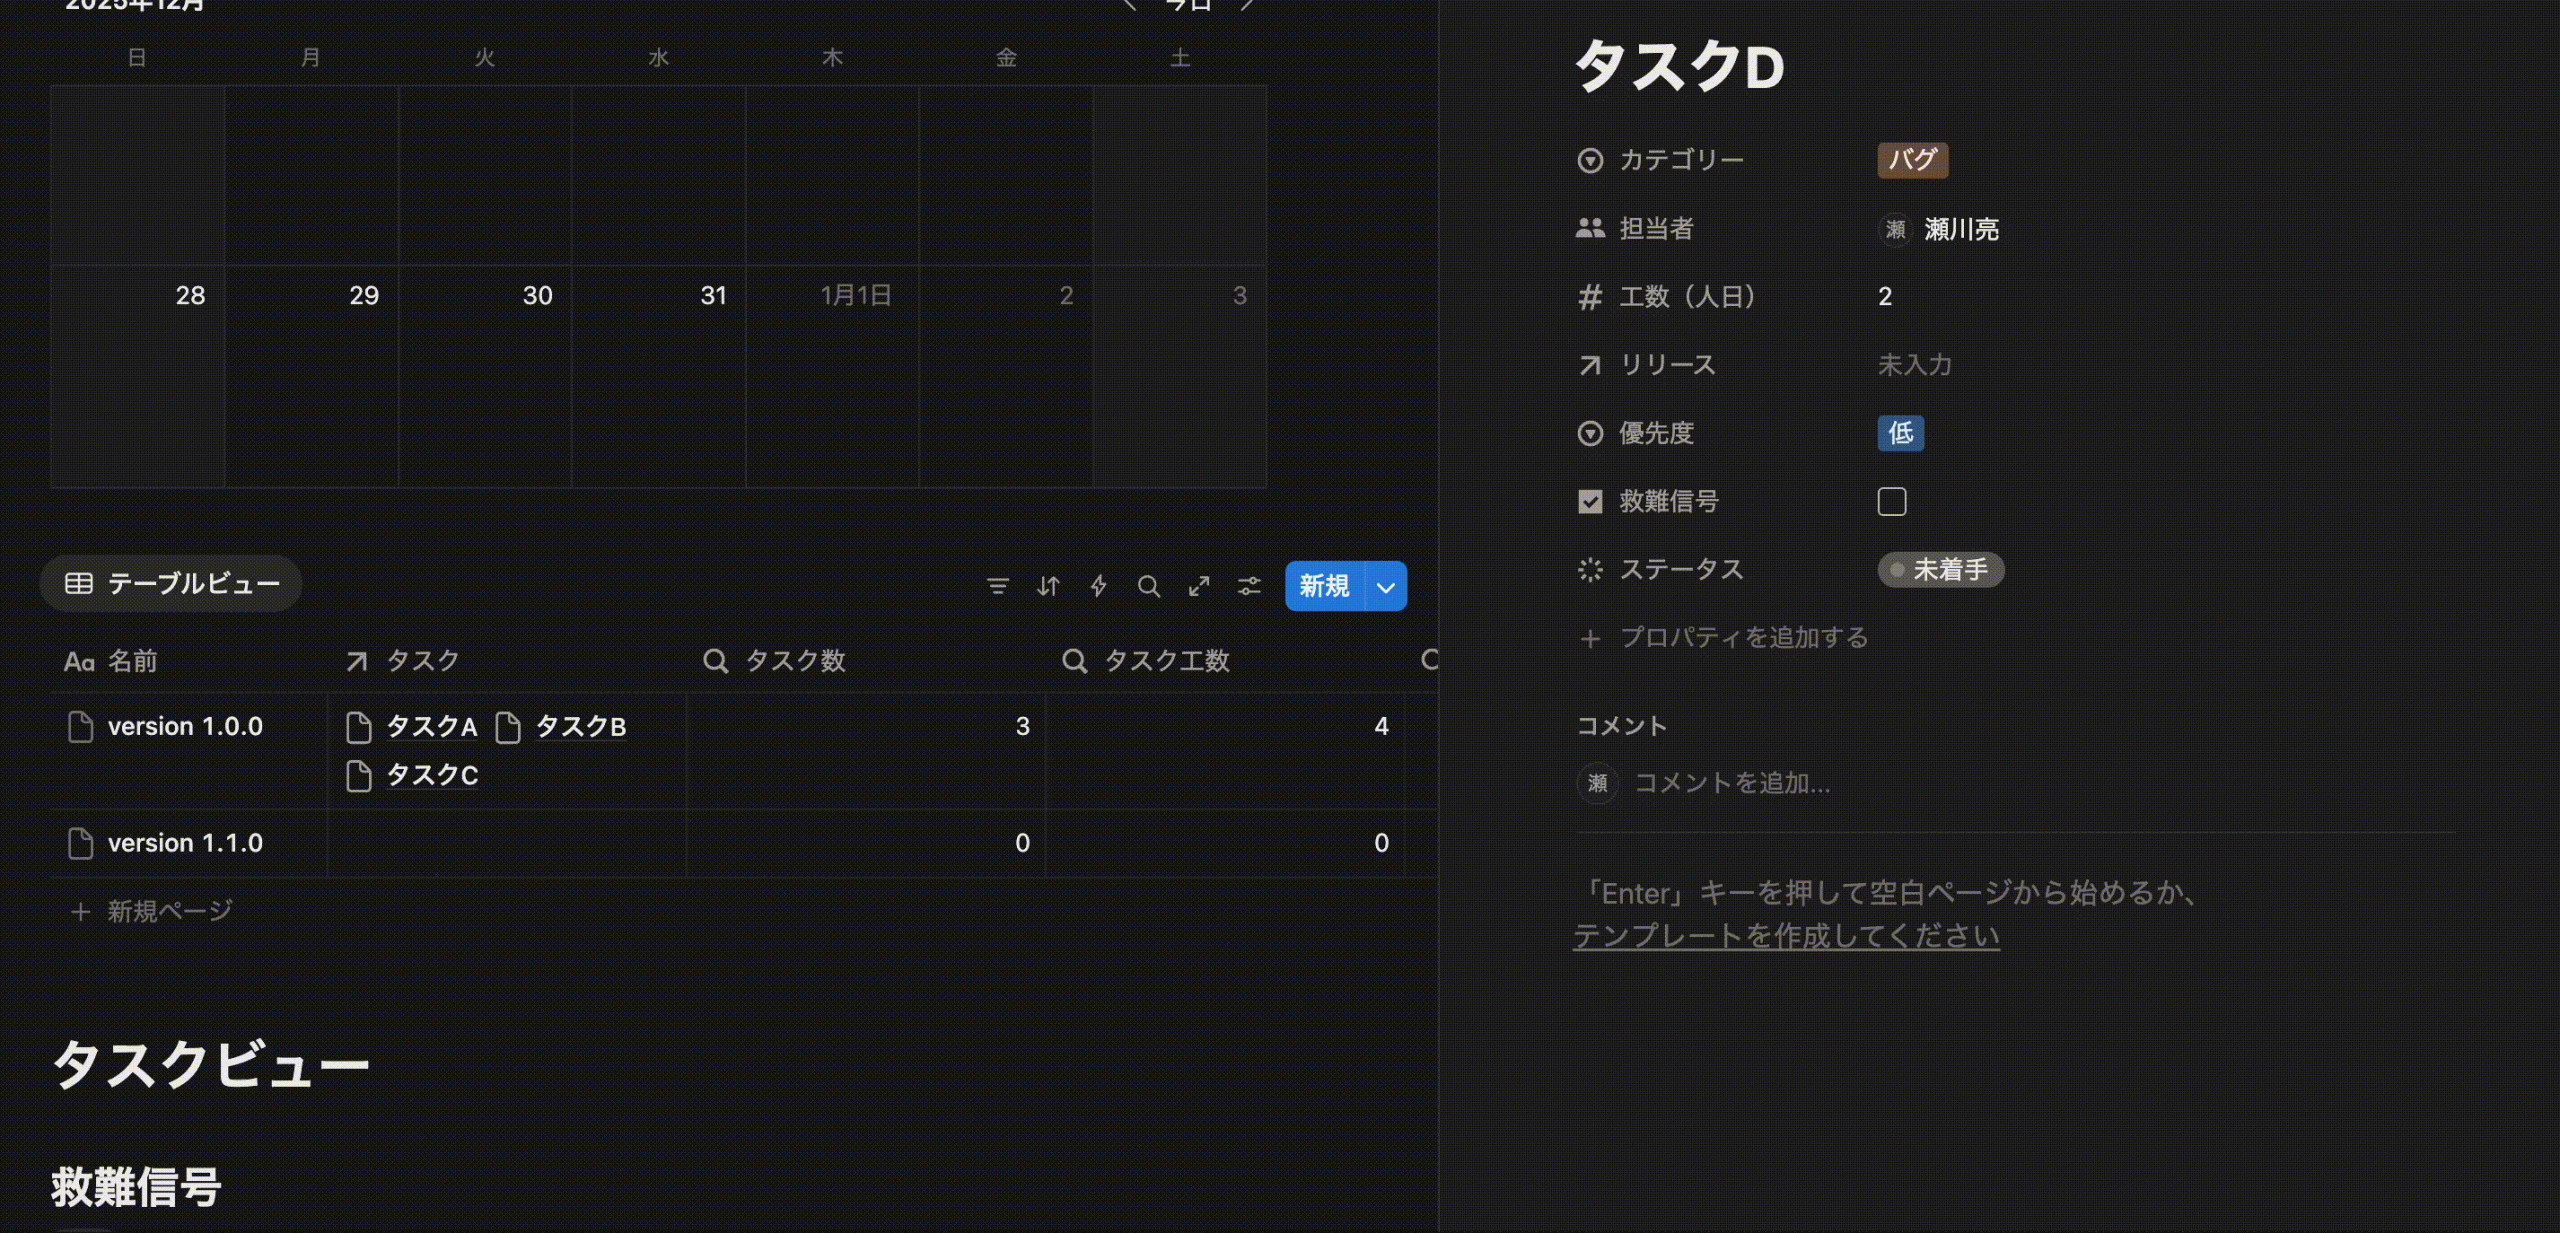Open the 未着手 status selector
Image resolution: width=2560 pixels, height=1233 pixels.
click(1941, 569)
